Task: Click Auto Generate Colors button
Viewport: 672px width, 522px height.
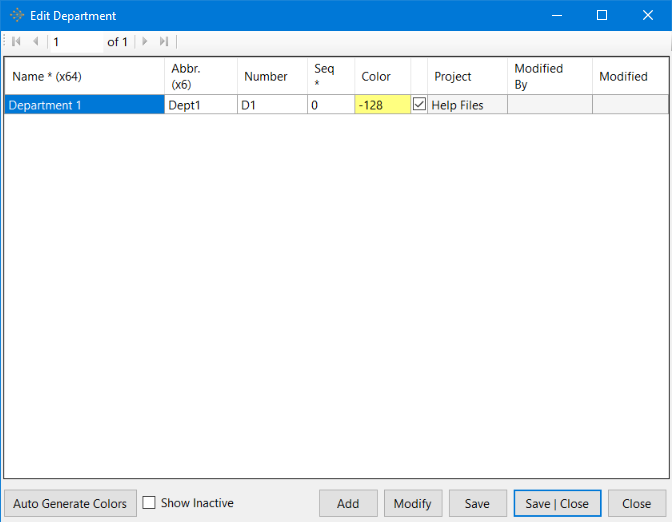Action: pos(70,503)
